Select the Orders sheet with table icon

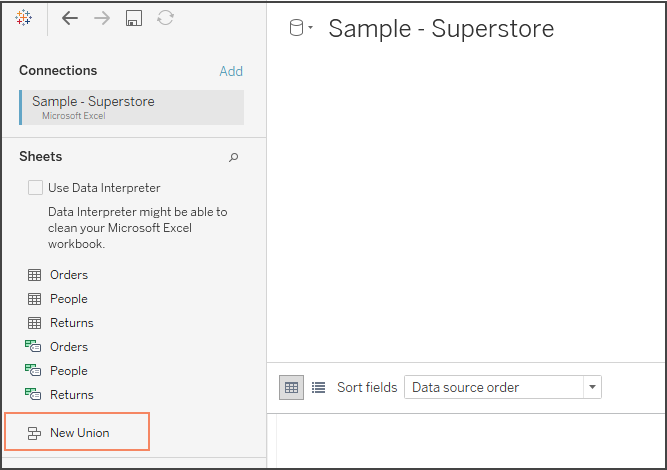[58, 275]
